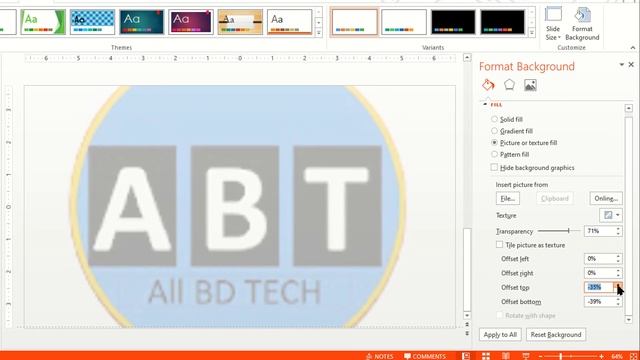This screenshot has height=360, width=640.
Task: Click Reset Background button
Action: (x=556, y=335)
